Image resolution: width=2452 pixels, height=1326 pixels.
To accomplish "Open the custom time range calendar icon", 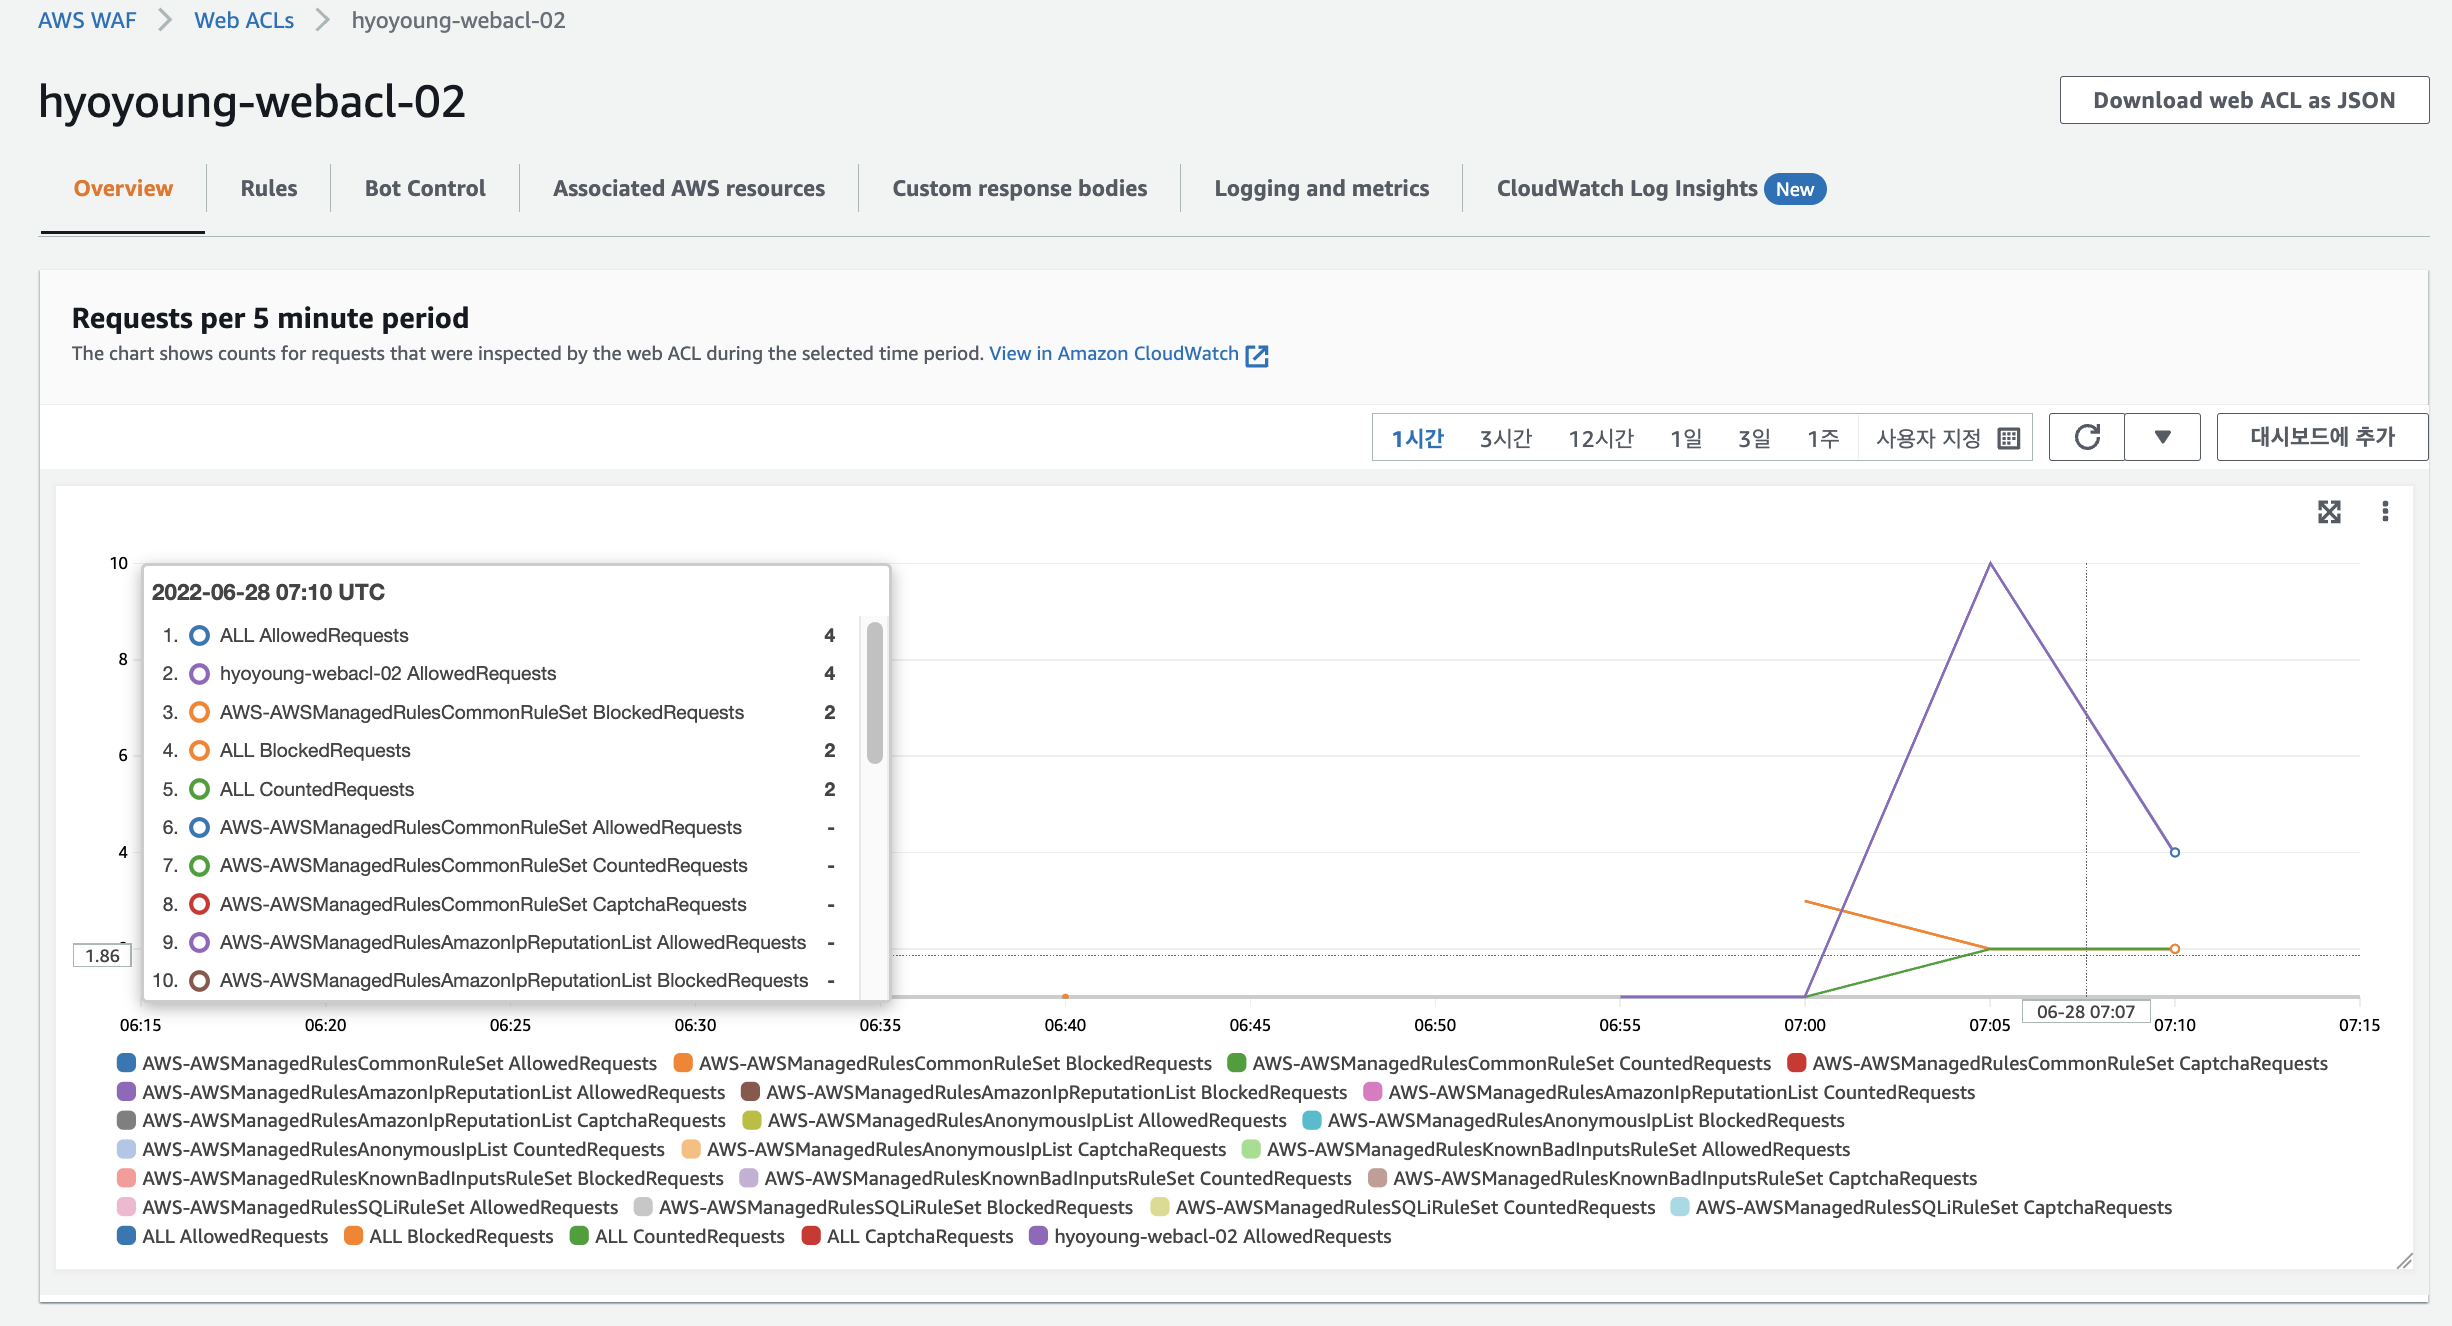I will (2008, 438).
